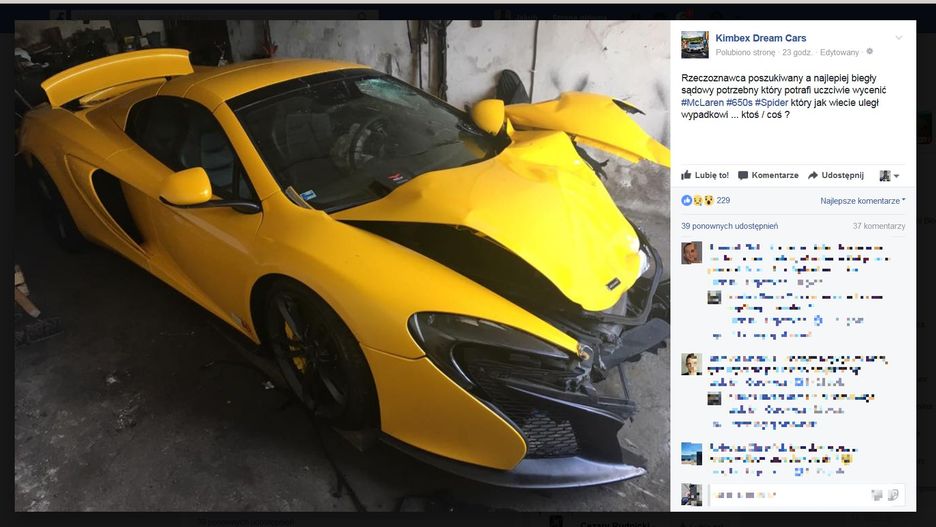The width and height of the screenshot is (936, 527).
Task: Open Najlepsze komentarze sorting dropdown
Action: tap(863, 201)
